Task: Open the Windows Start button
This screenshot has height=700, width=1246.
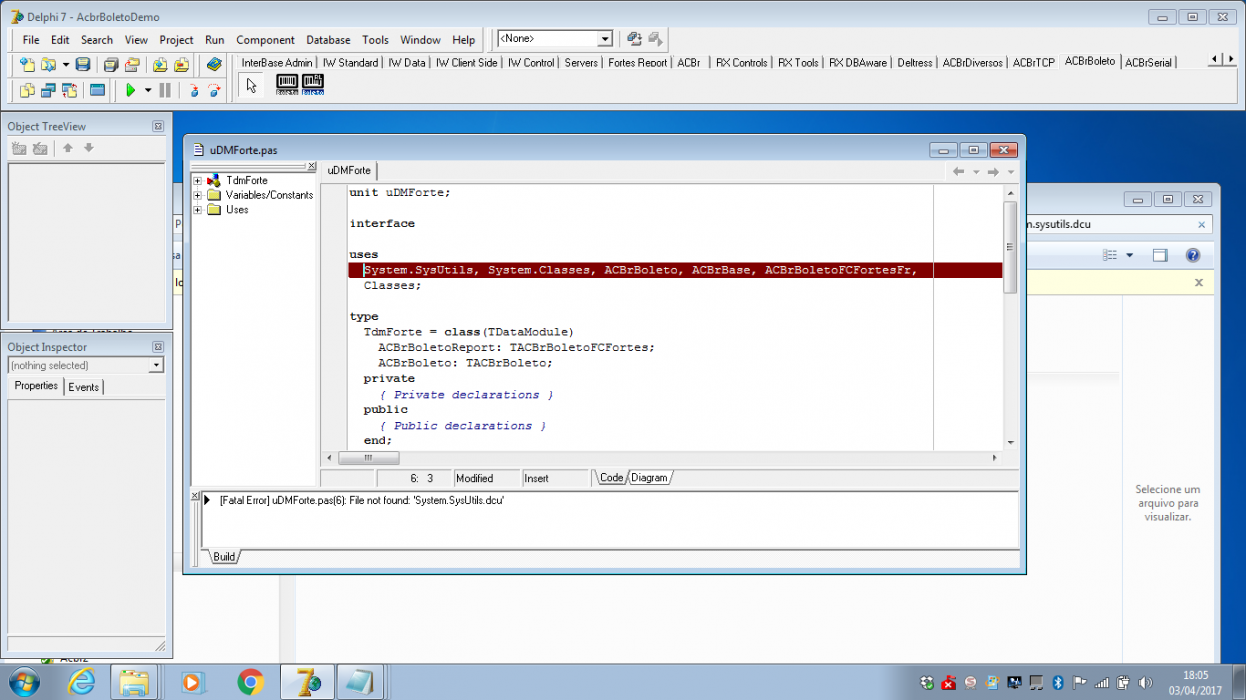Action: click(23, 683)
